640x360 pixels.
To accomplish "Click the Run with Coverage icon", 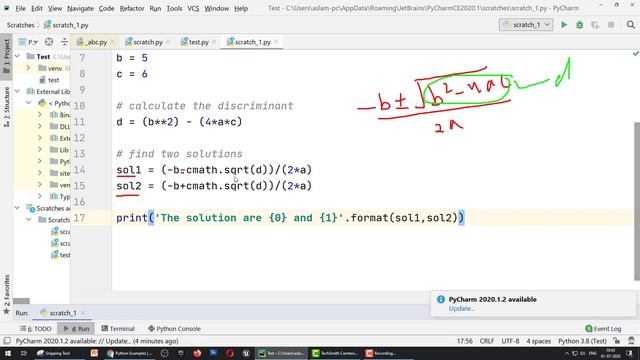I will (x=595, y=25).
